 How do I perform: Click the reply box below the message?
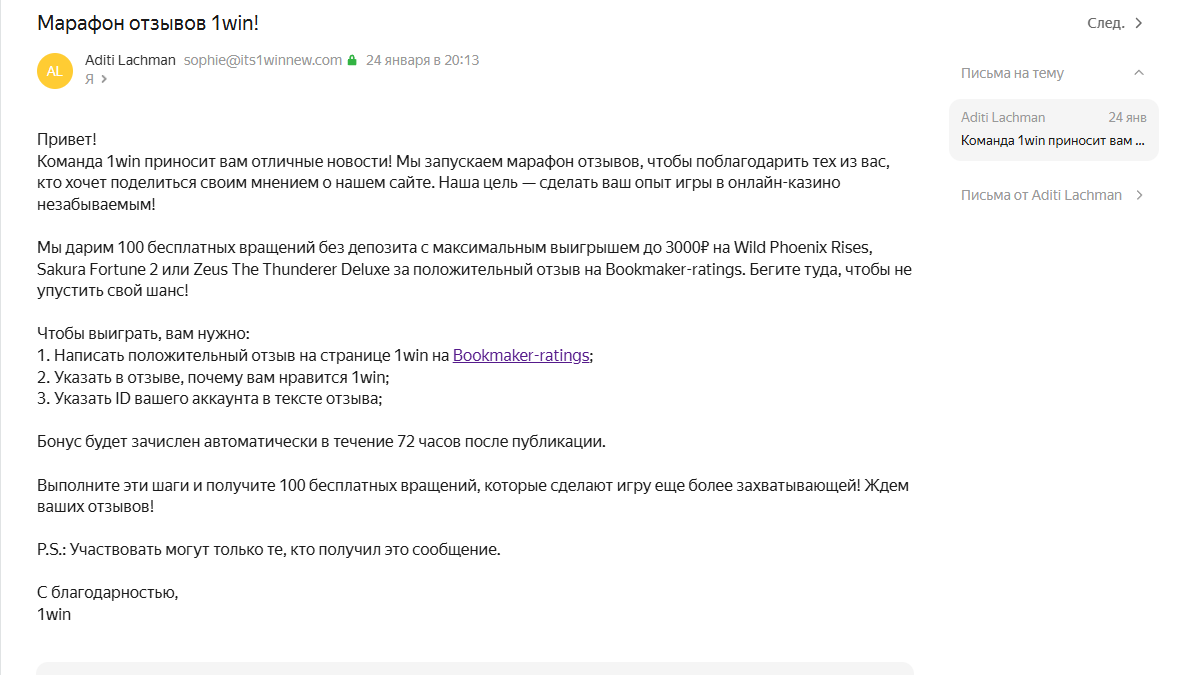pos(475,668)
